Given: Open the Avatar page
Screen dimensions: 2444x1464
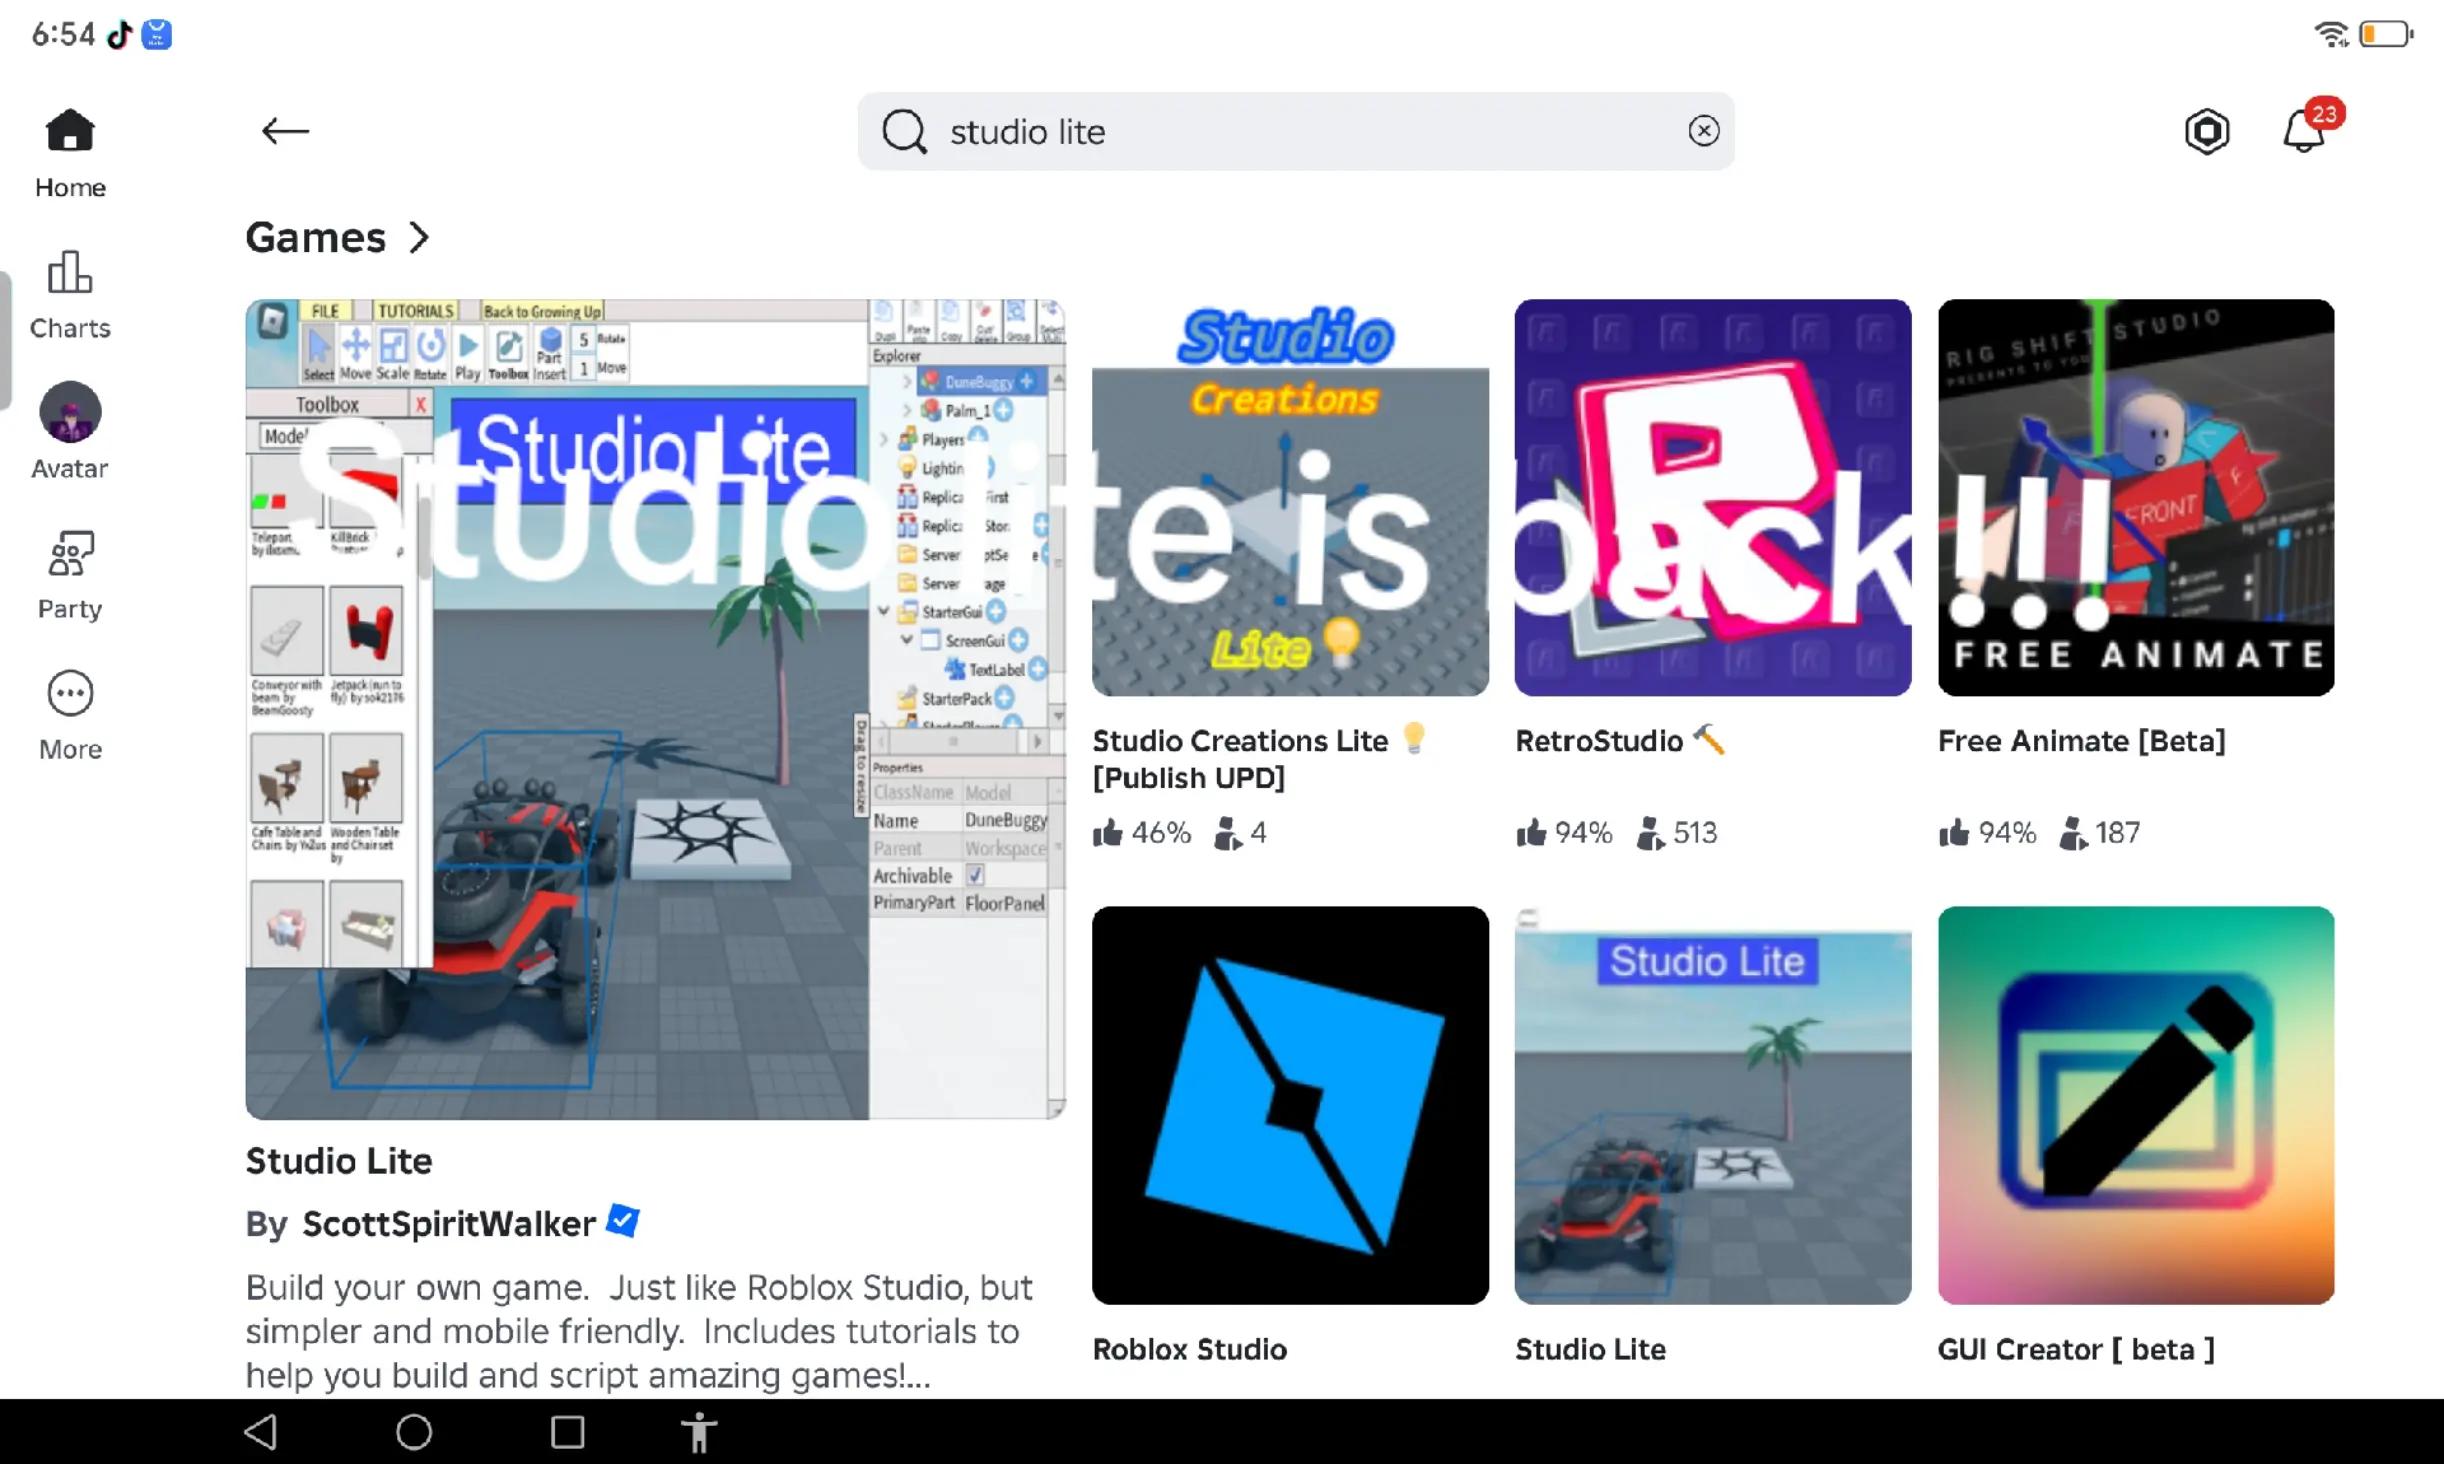Looking at the screenshot, I should [x=70, y=432].
